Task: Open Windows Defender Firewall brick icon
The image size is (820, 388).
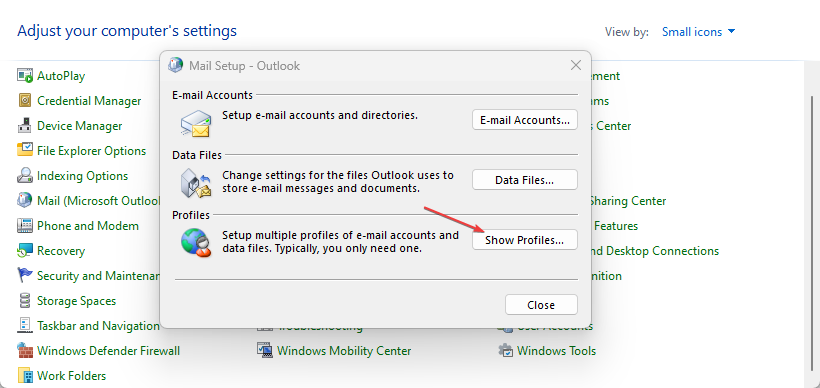Action: click(25, 350)
